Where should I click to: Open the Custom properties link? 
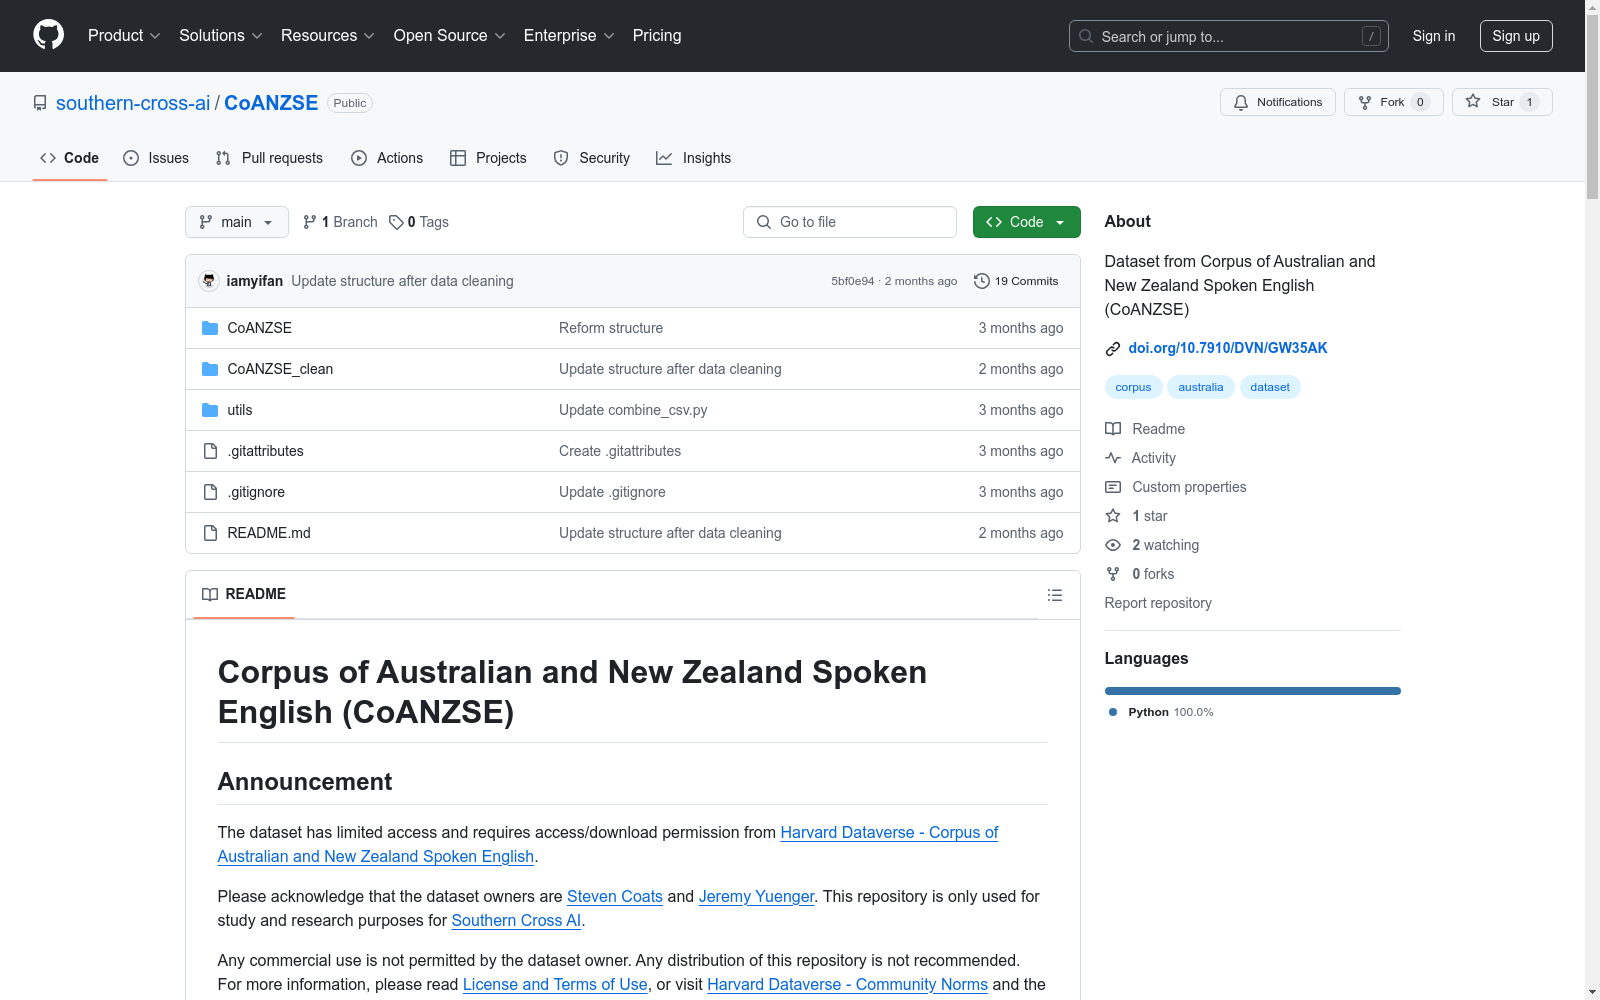click(1176, 487)
